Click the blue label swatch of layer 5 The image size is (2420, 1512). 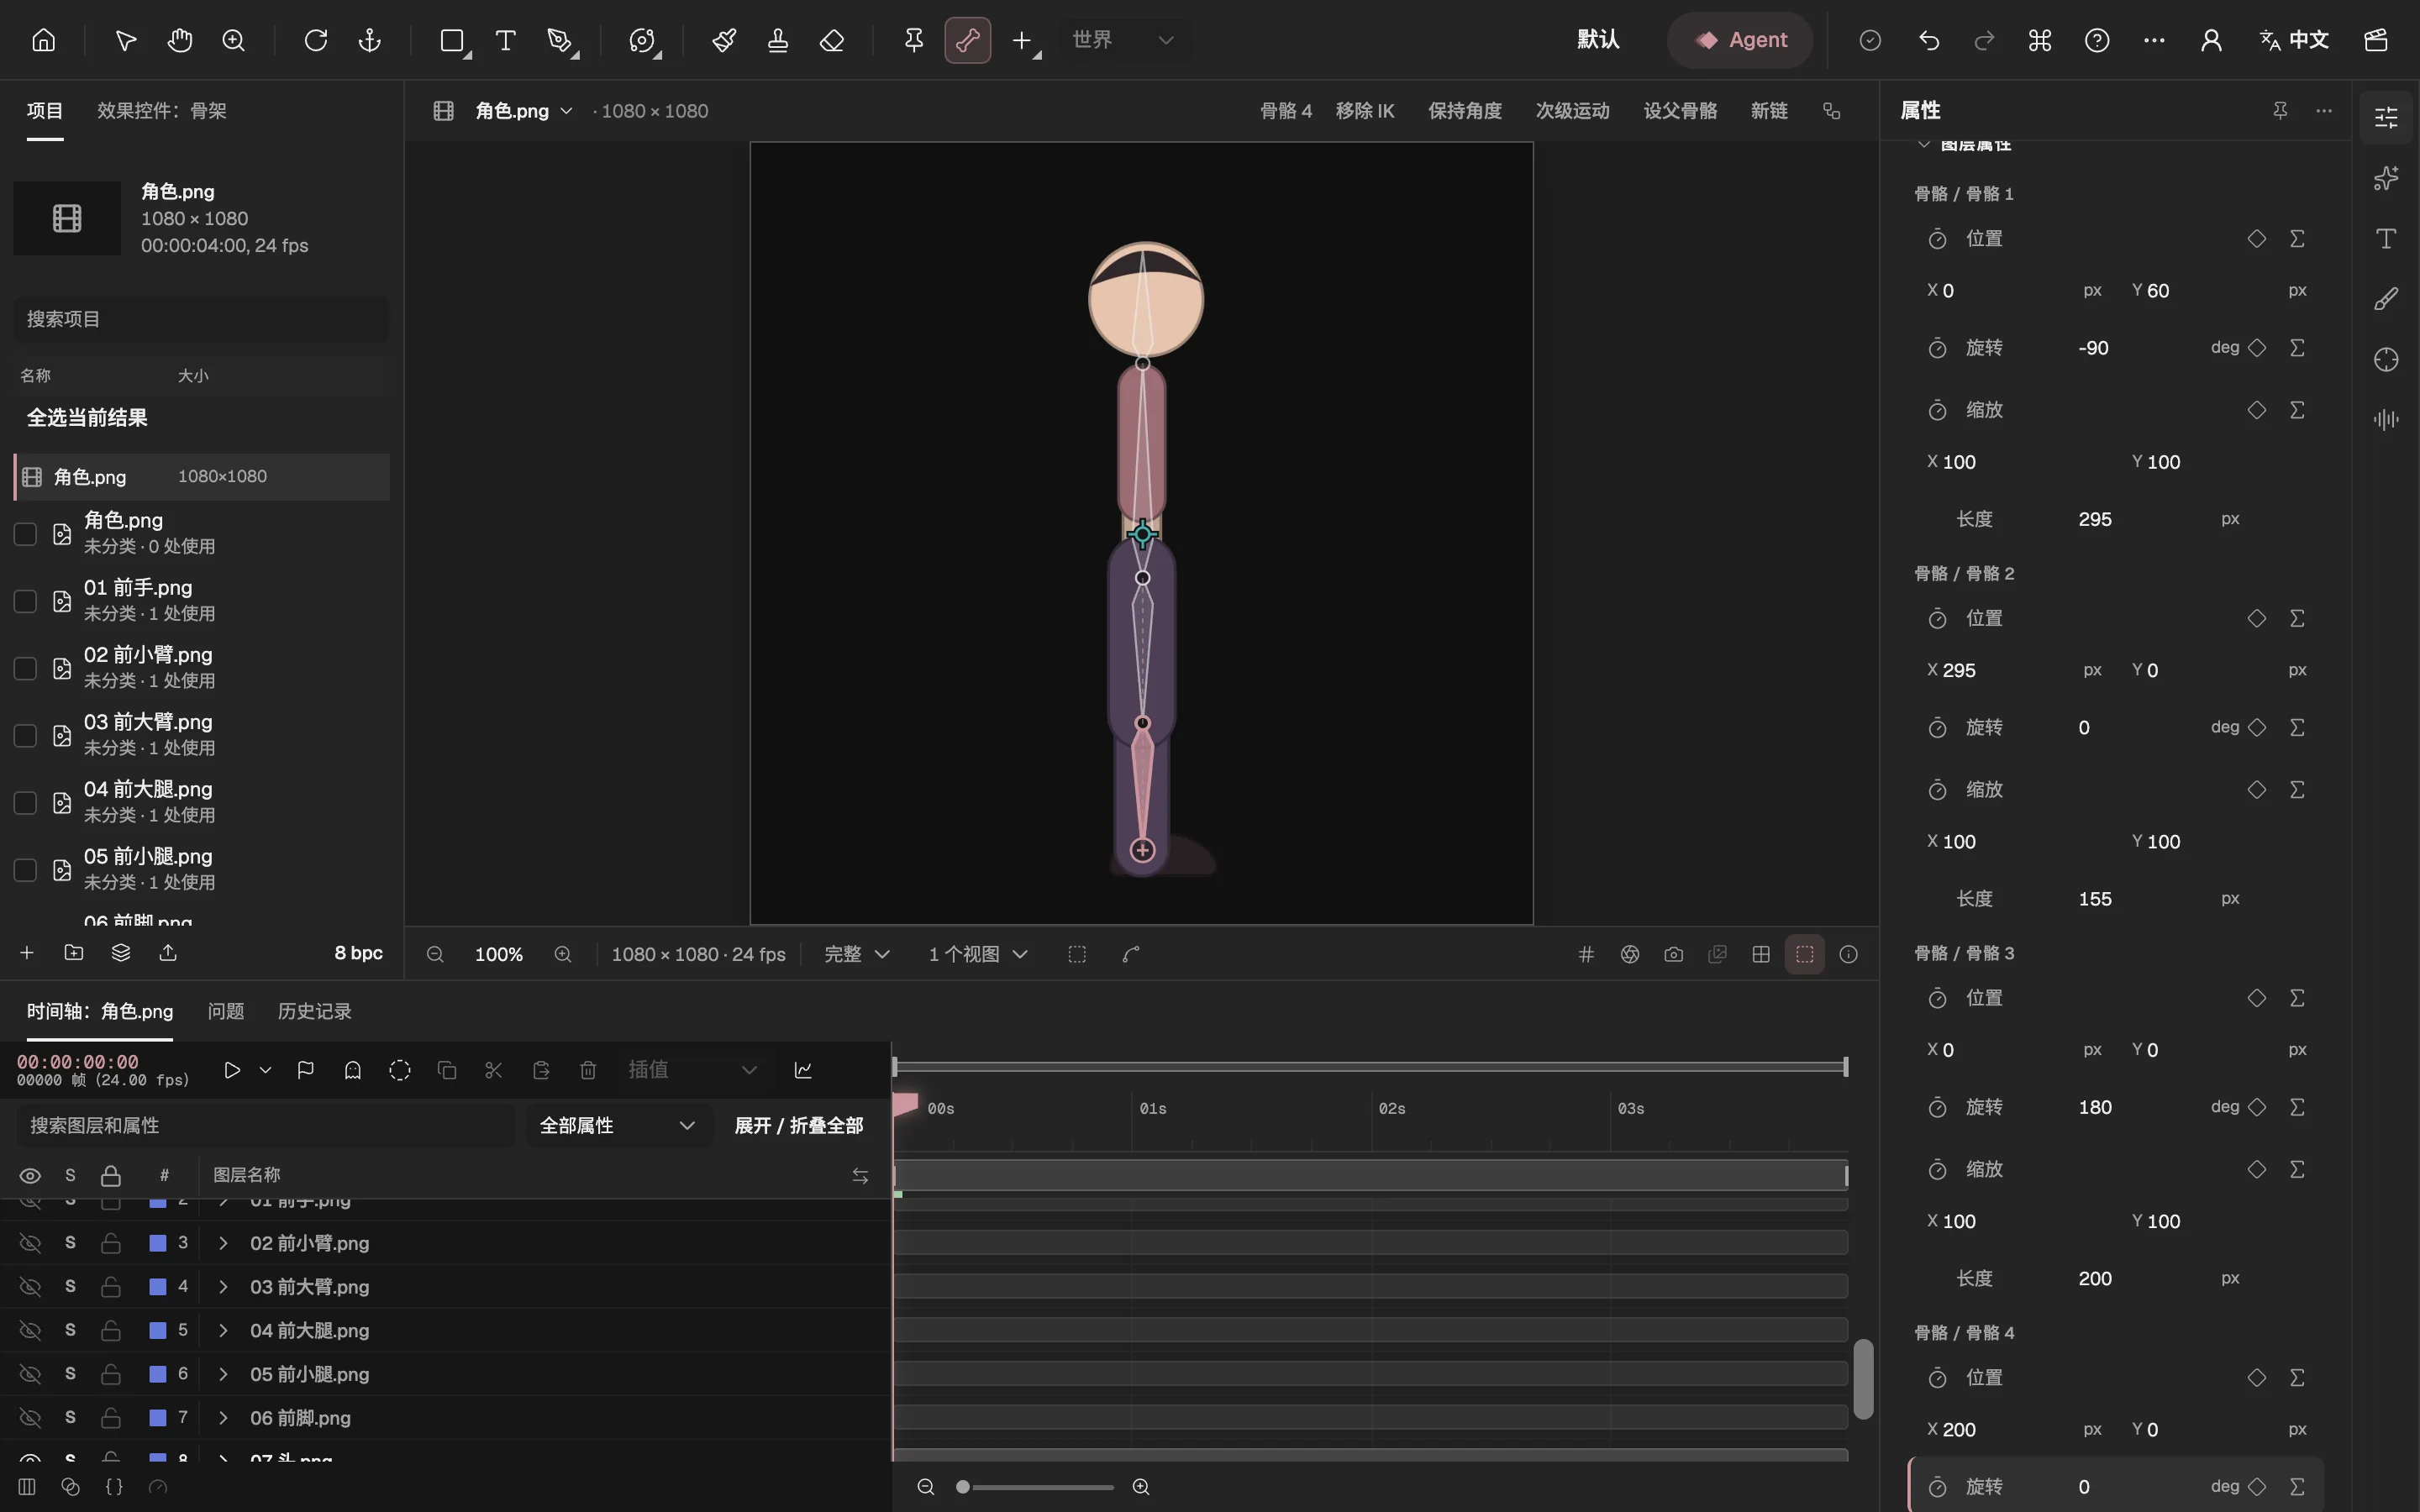158,1330
